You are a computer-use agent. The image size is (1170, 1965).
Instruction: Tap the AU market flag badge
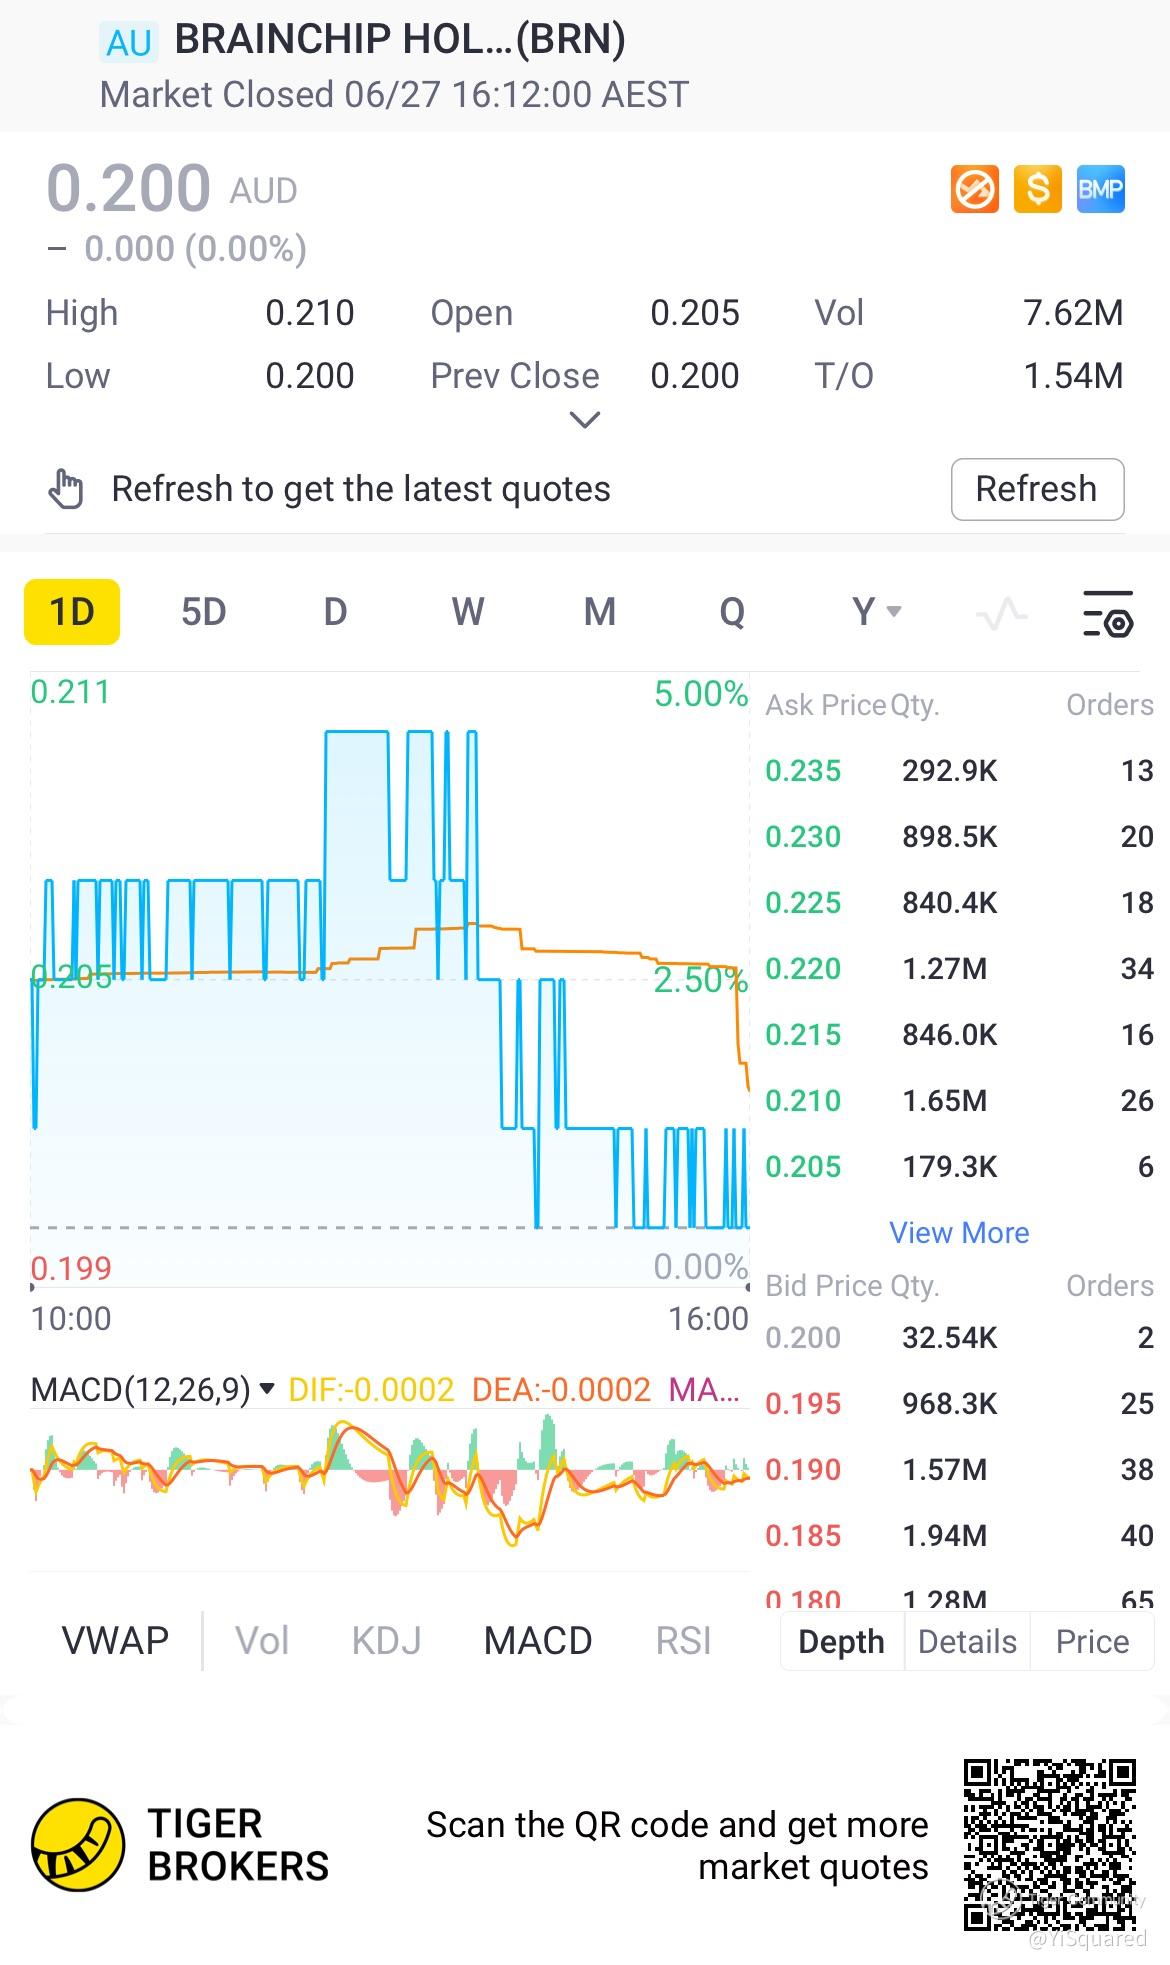tap(129, 42)
